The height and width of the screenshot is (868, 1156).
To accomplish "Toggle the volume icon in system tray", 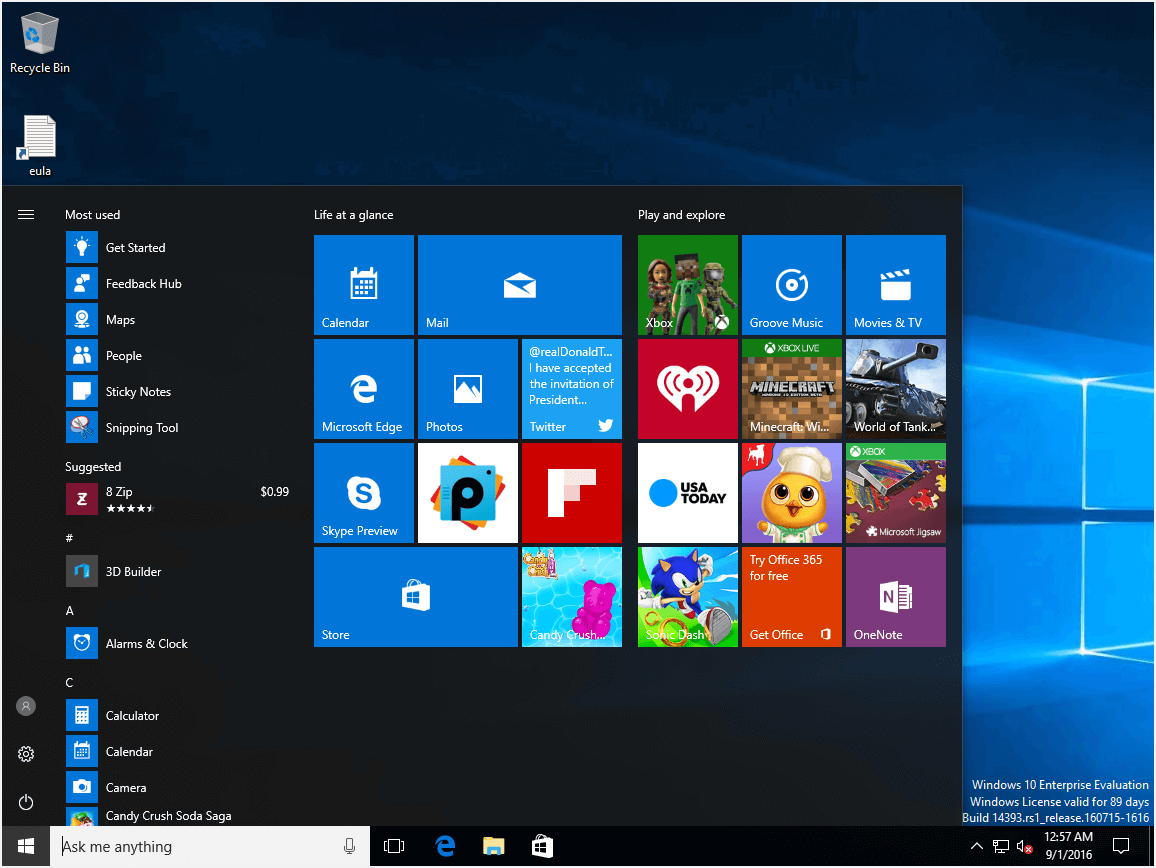I will click(x=1024, y=847).
